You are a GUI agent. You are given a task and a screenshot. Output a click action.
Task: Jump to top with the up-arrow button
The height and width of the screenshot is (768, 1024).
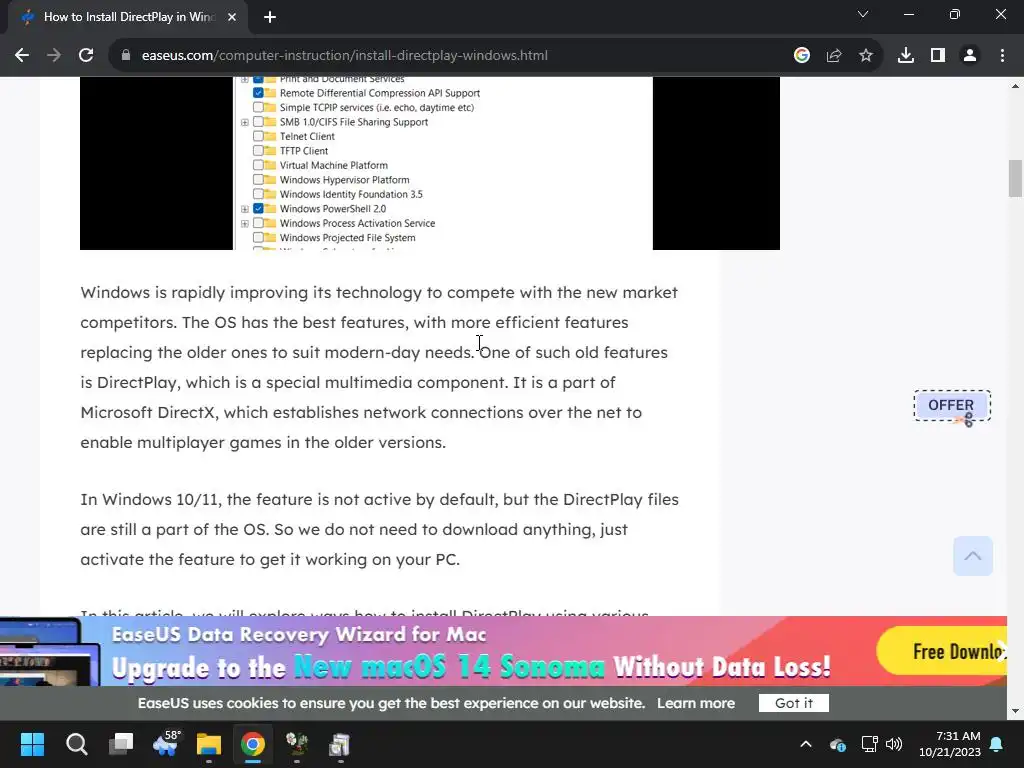click(x=972, y=556)
